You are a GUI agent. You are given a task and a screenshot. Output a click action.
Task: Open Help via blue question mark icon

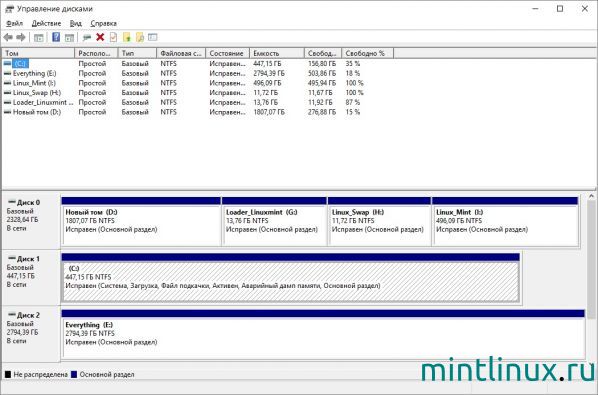pos(56,37)
